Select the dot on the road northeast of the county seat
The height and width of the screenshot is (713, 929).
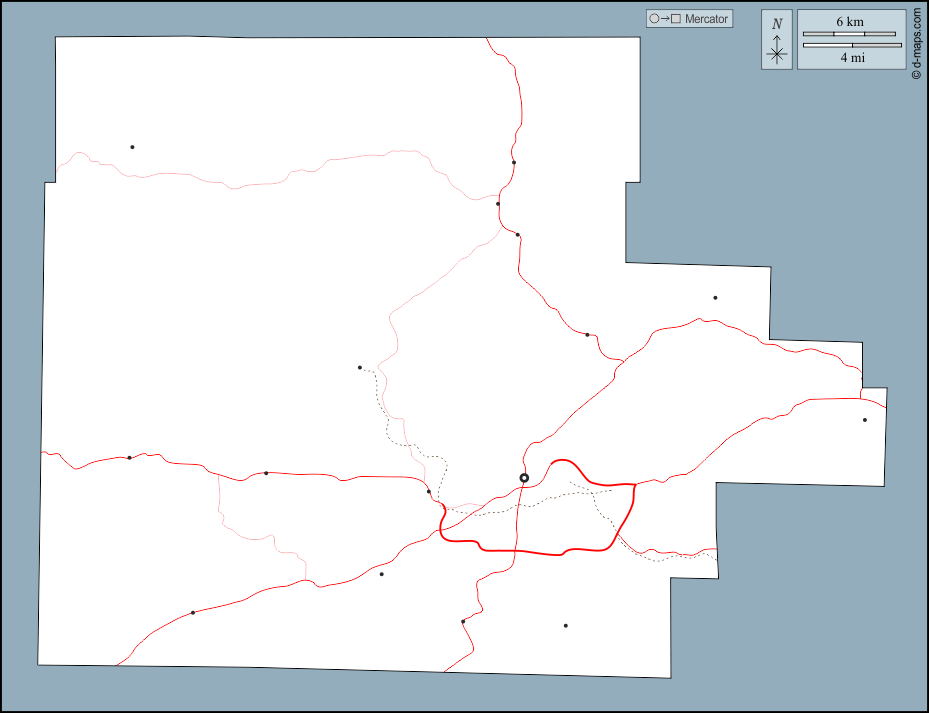click(587, 335)
